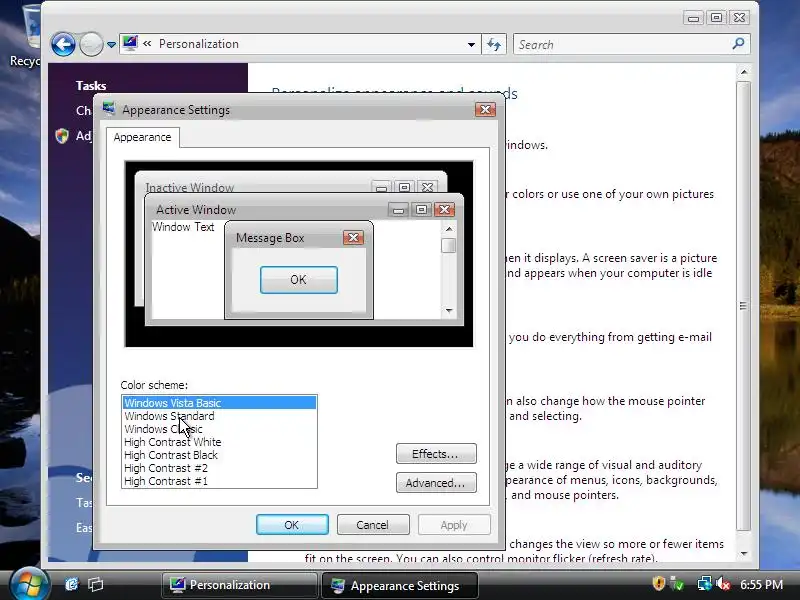Minimize the Personalization window
This screenshot has width=800, height=600.
(693, 18)
